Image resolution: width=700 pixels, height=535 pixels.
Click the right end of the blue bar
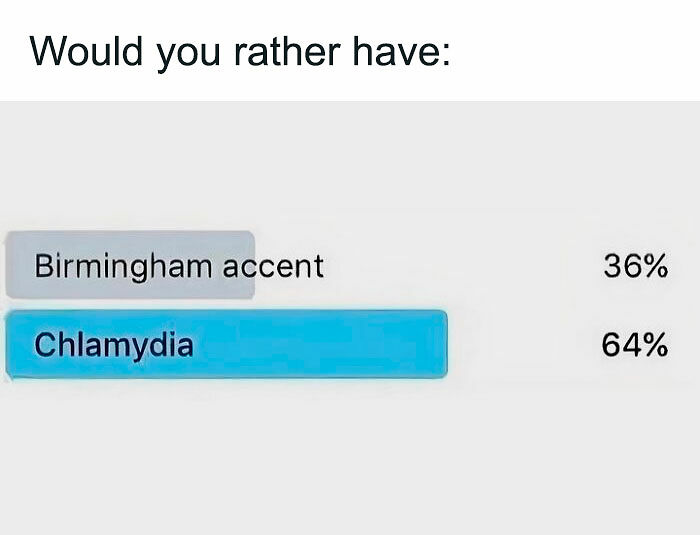point(438,345)
